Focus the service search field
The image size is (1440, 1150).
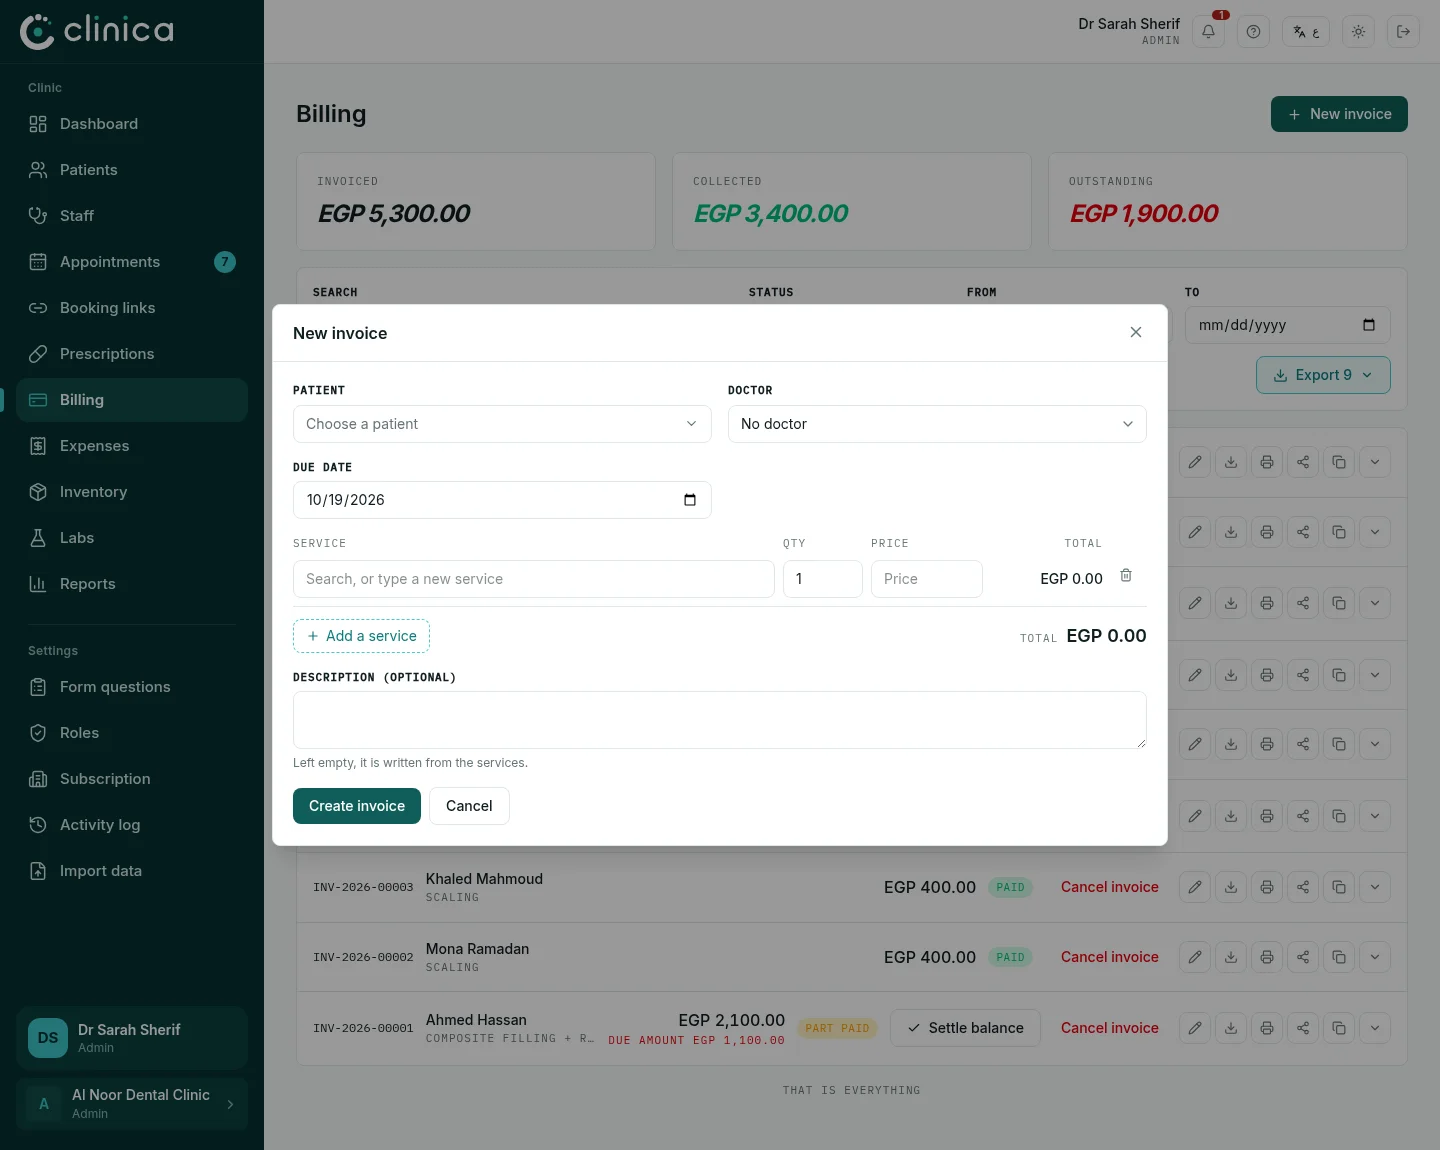tap(534, 579)
